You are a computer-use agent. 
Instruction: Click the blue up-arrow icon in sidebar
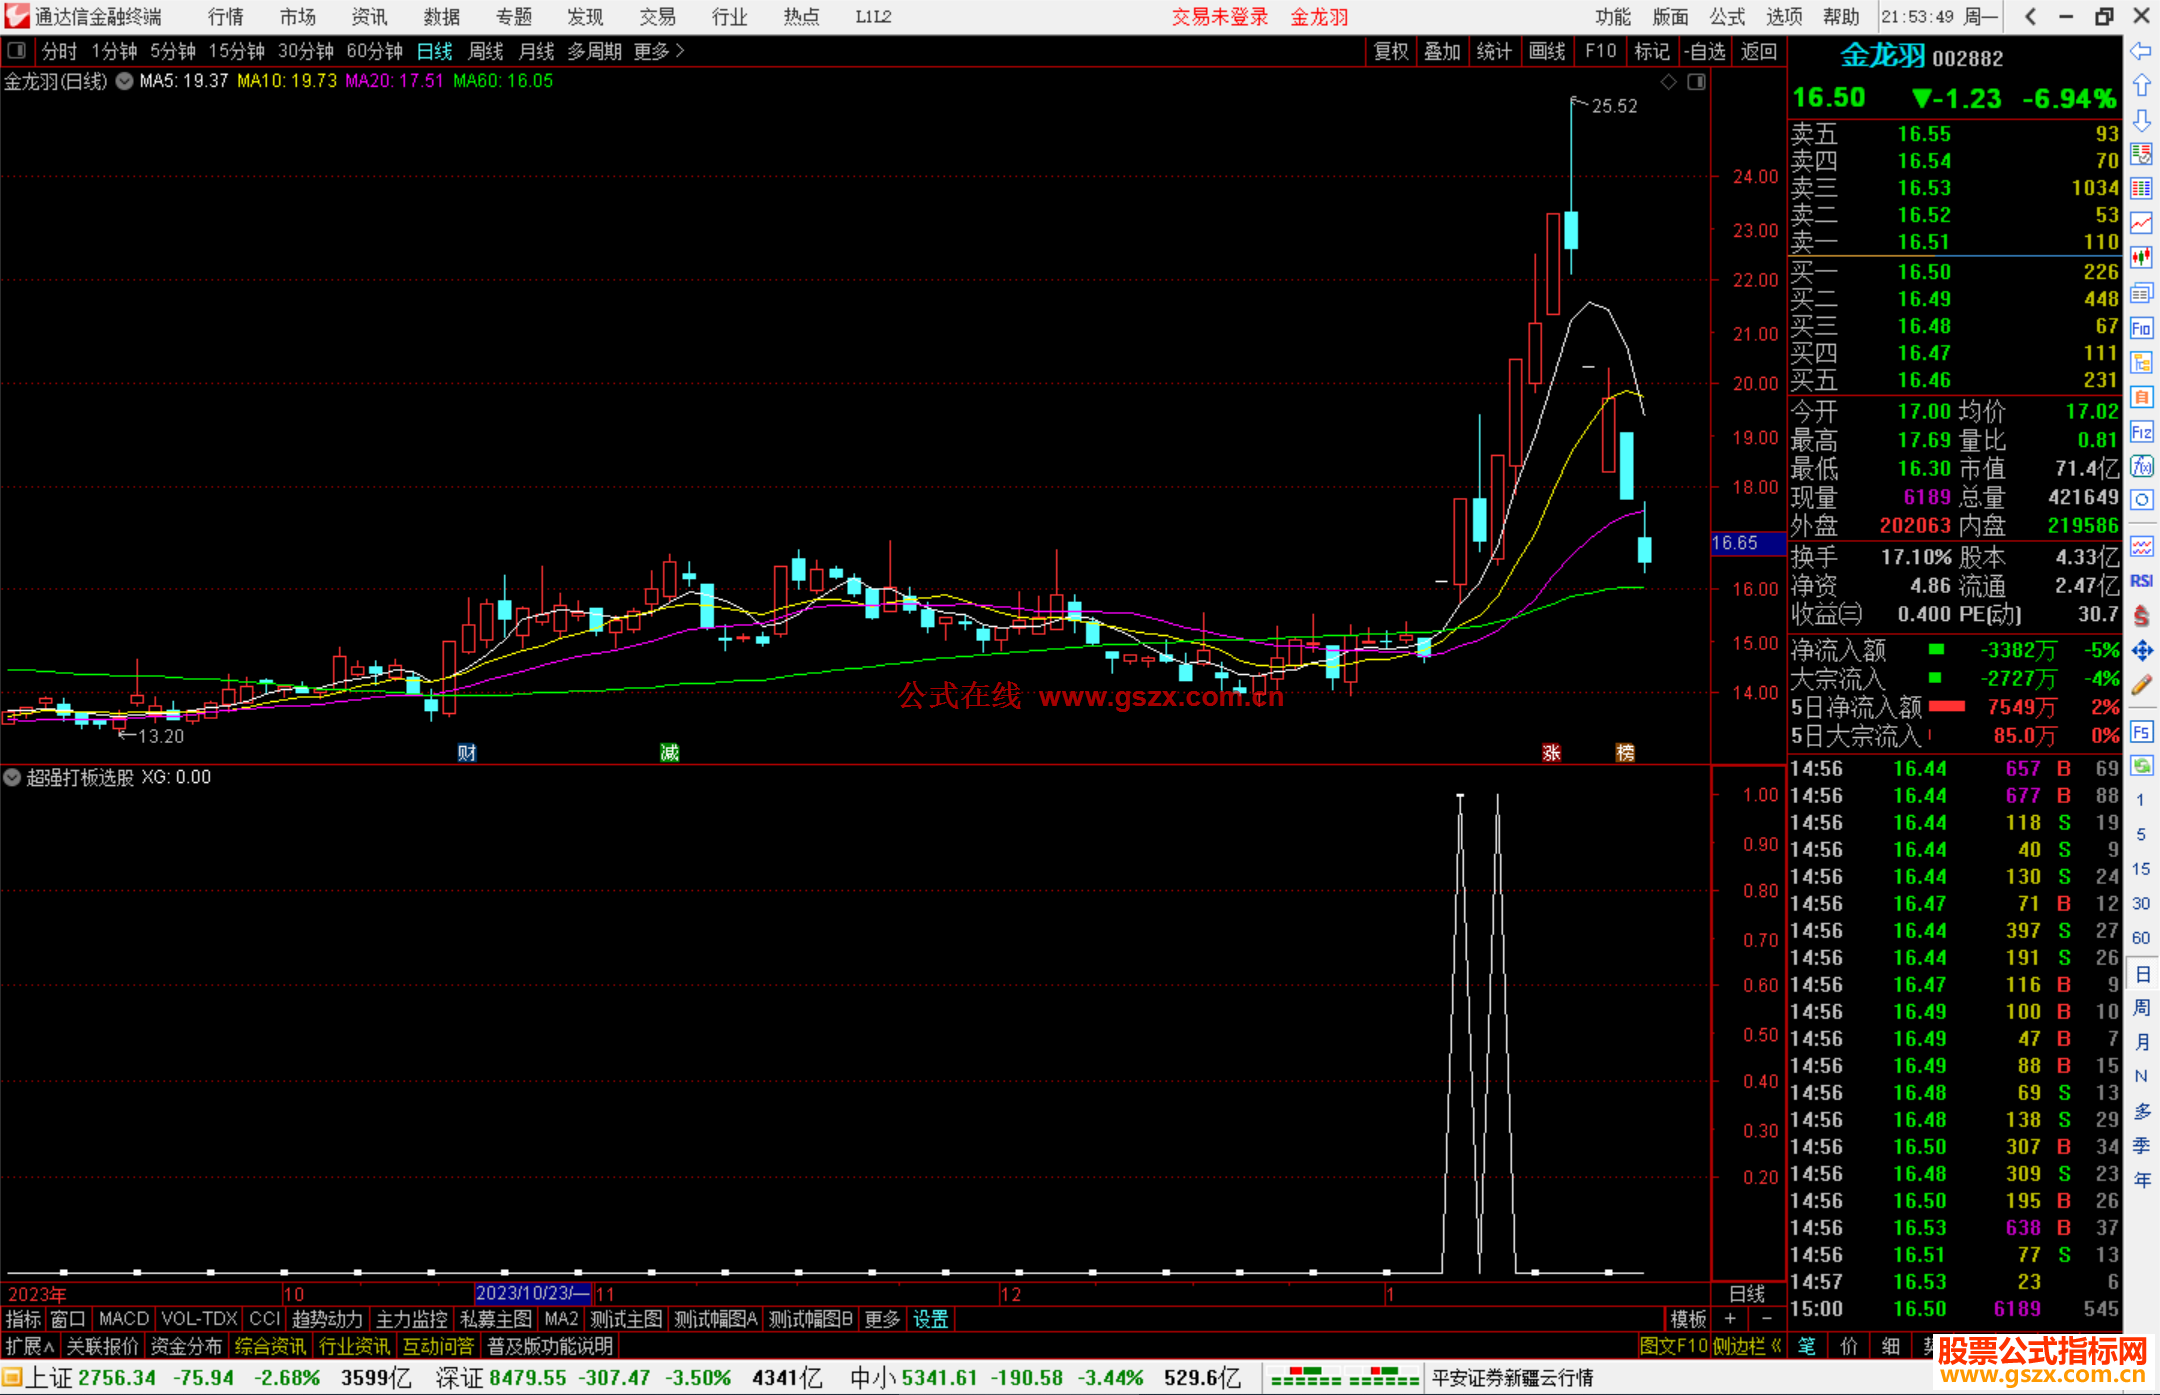pyautogui.click(x=2141, y=86)
